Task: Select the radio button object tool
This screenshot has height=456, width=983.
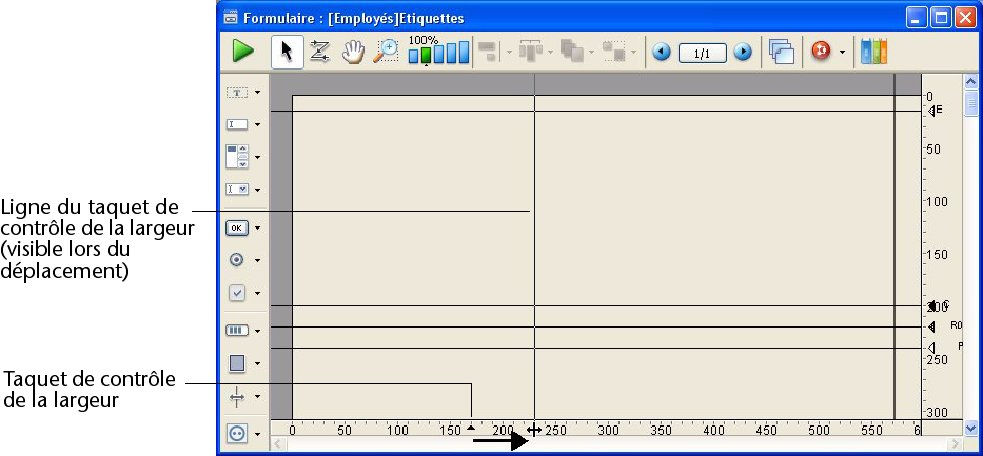Action: [237, 260]
